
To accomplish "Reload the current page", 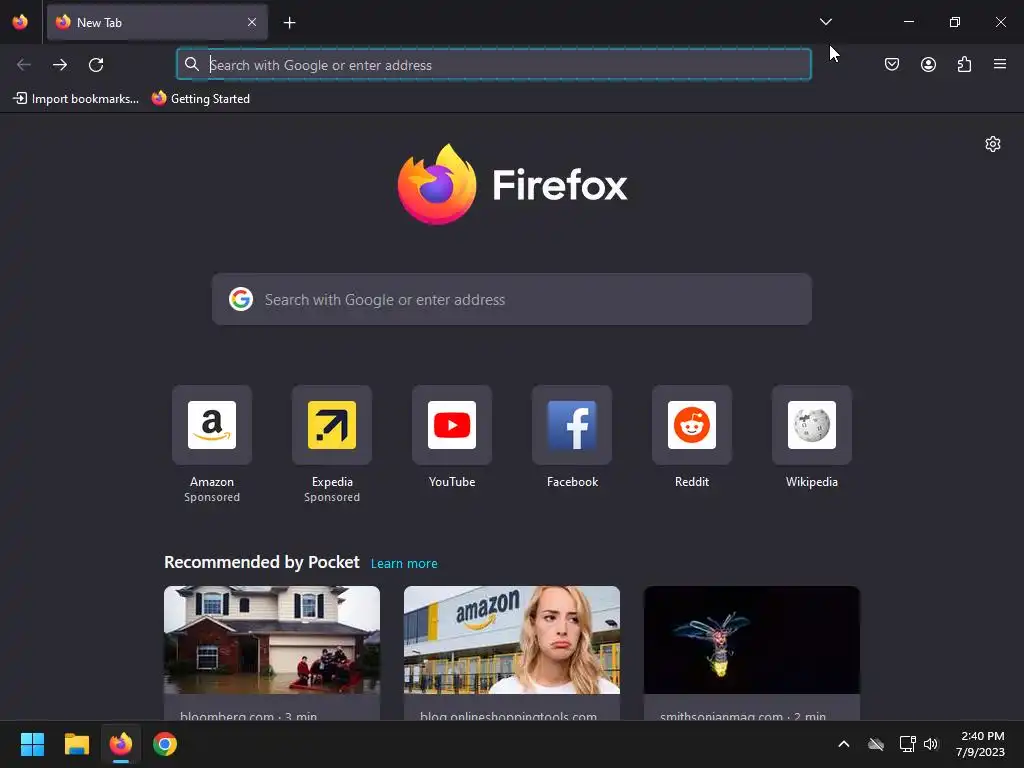I will [96, 65].
